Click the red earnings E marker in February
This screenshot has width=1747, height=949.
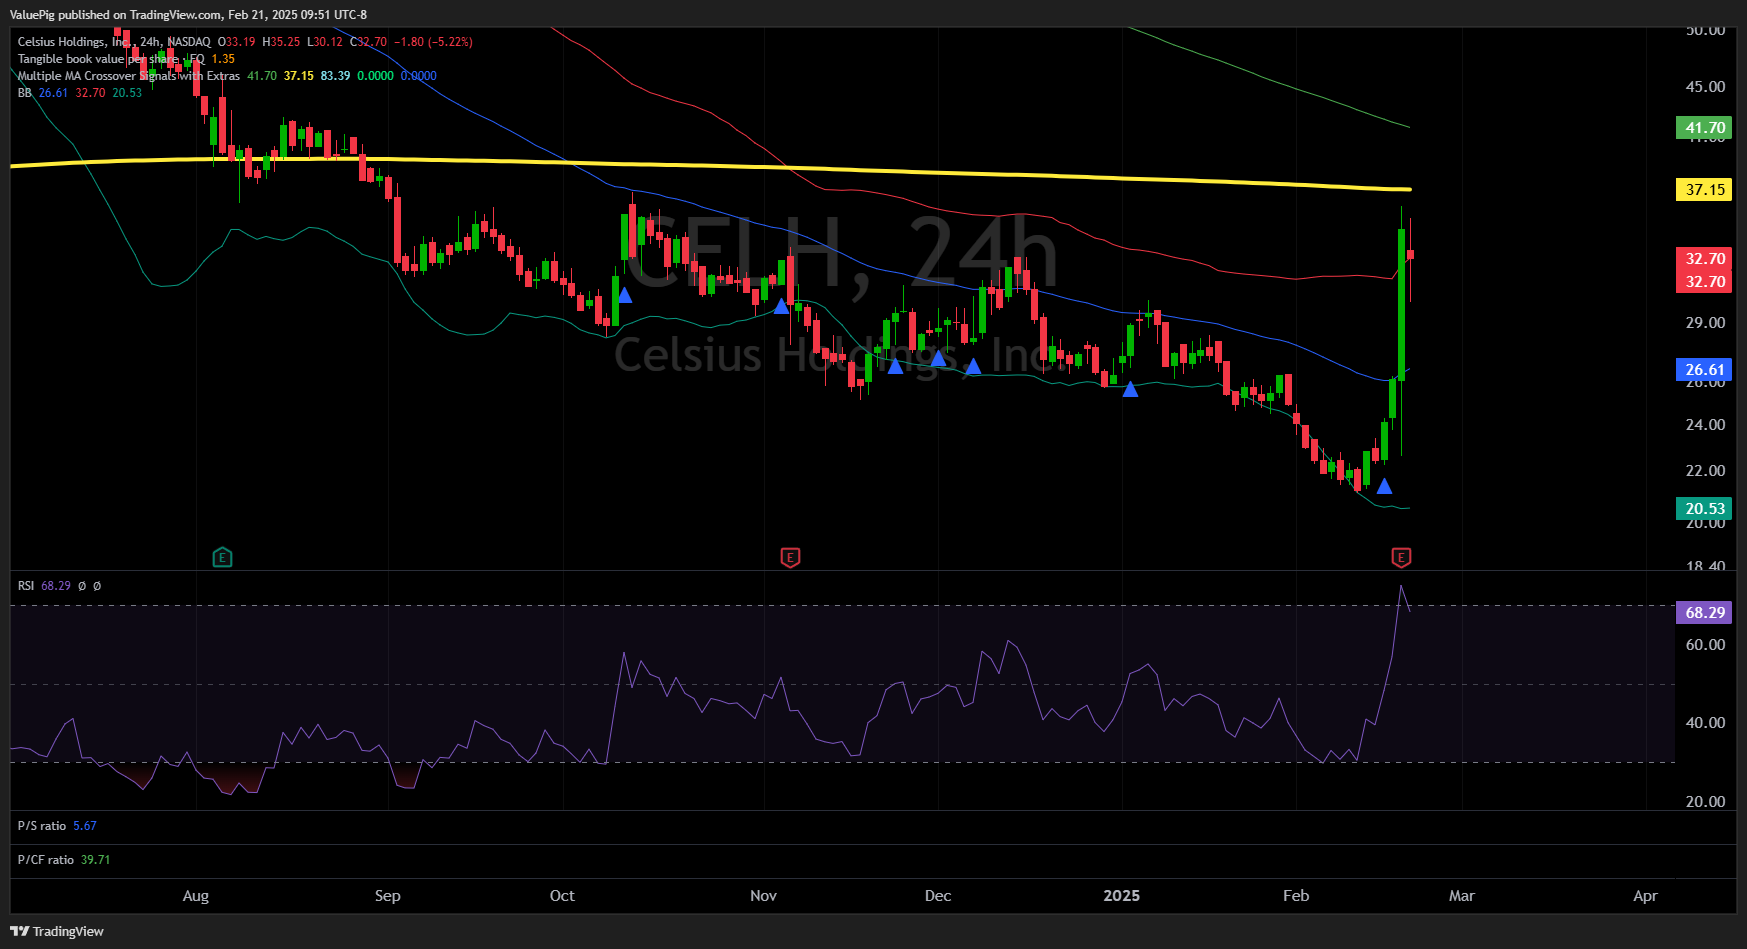pos(1401,557)
